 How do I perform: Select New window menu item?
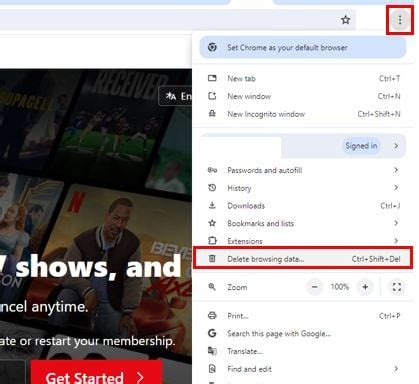303,96
